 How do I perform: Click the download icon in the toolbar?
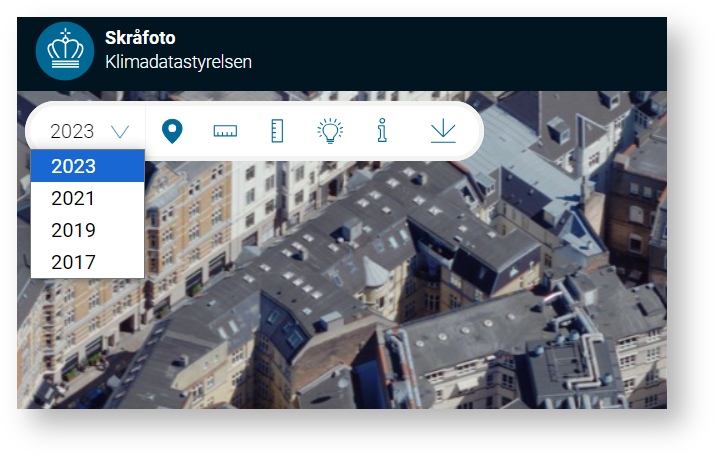443,131
